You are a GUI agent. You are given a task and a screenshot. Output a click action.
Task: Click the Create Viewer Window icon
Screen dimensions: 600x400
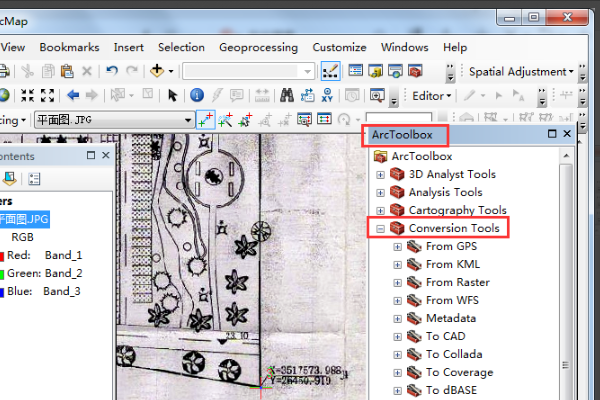tap(377, 95)
